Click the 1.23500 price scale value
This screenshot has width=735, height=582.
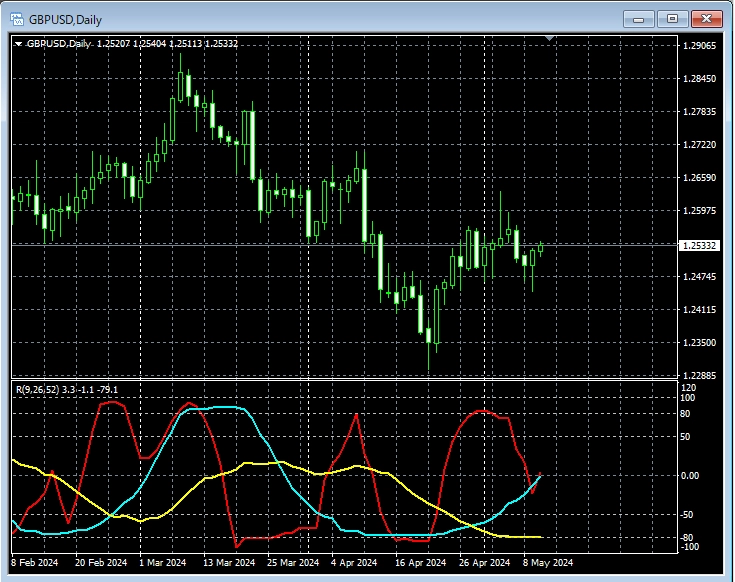[699, 343]
